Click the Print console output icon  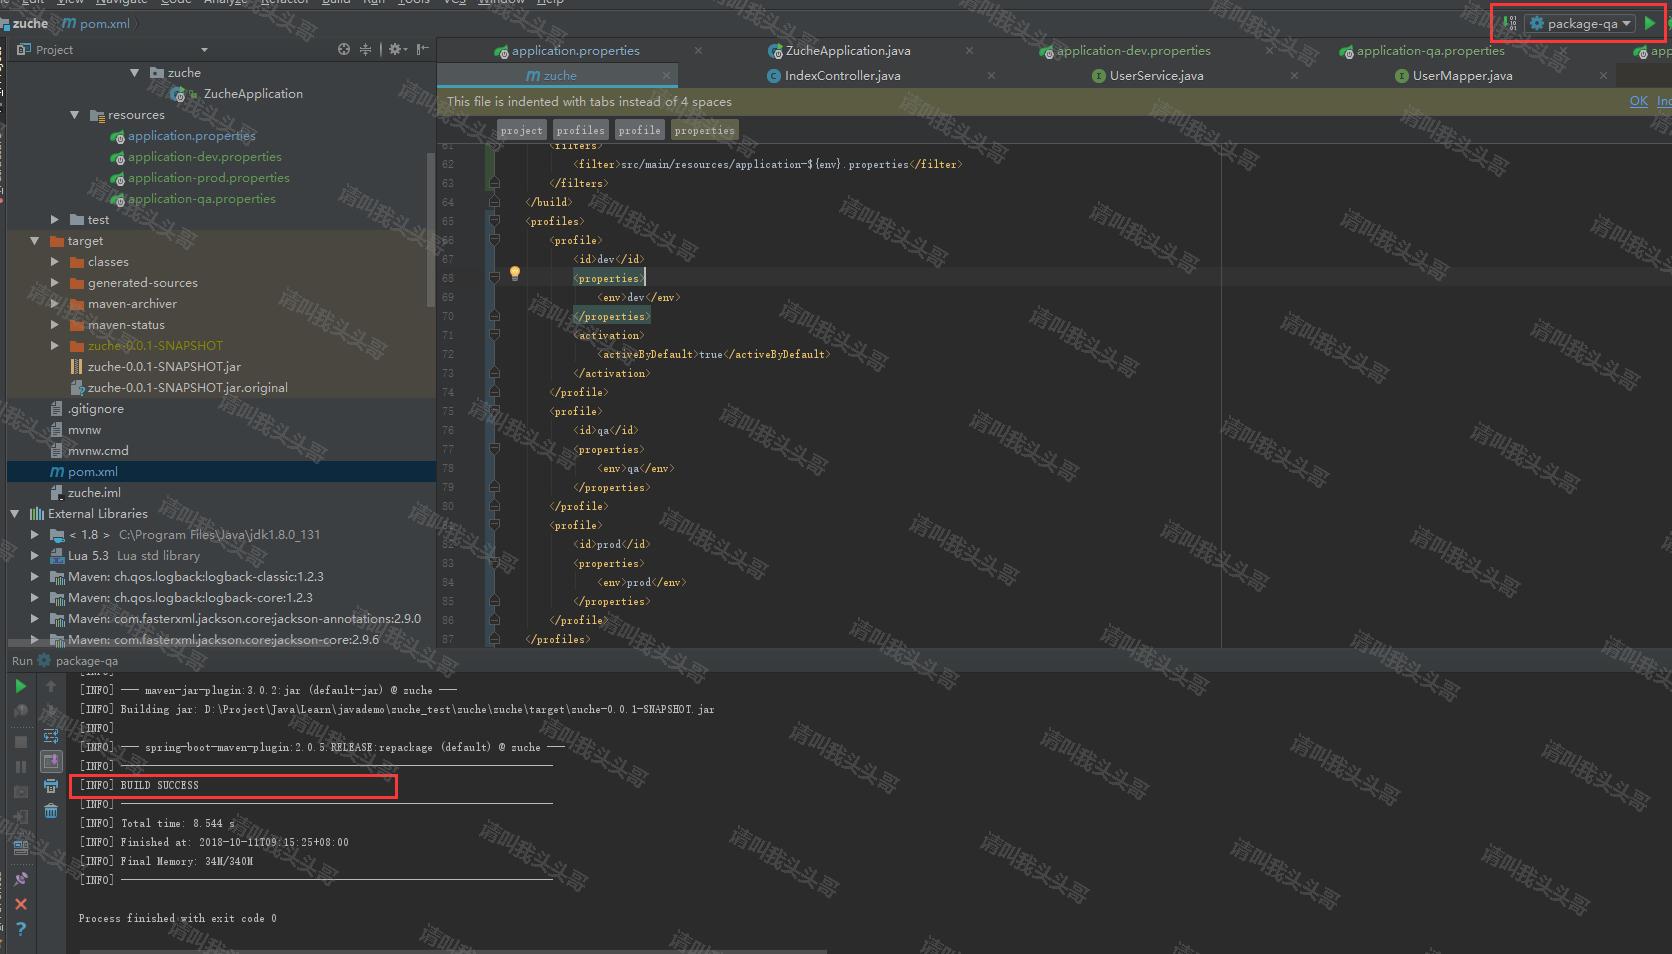(x=51, y=787)
